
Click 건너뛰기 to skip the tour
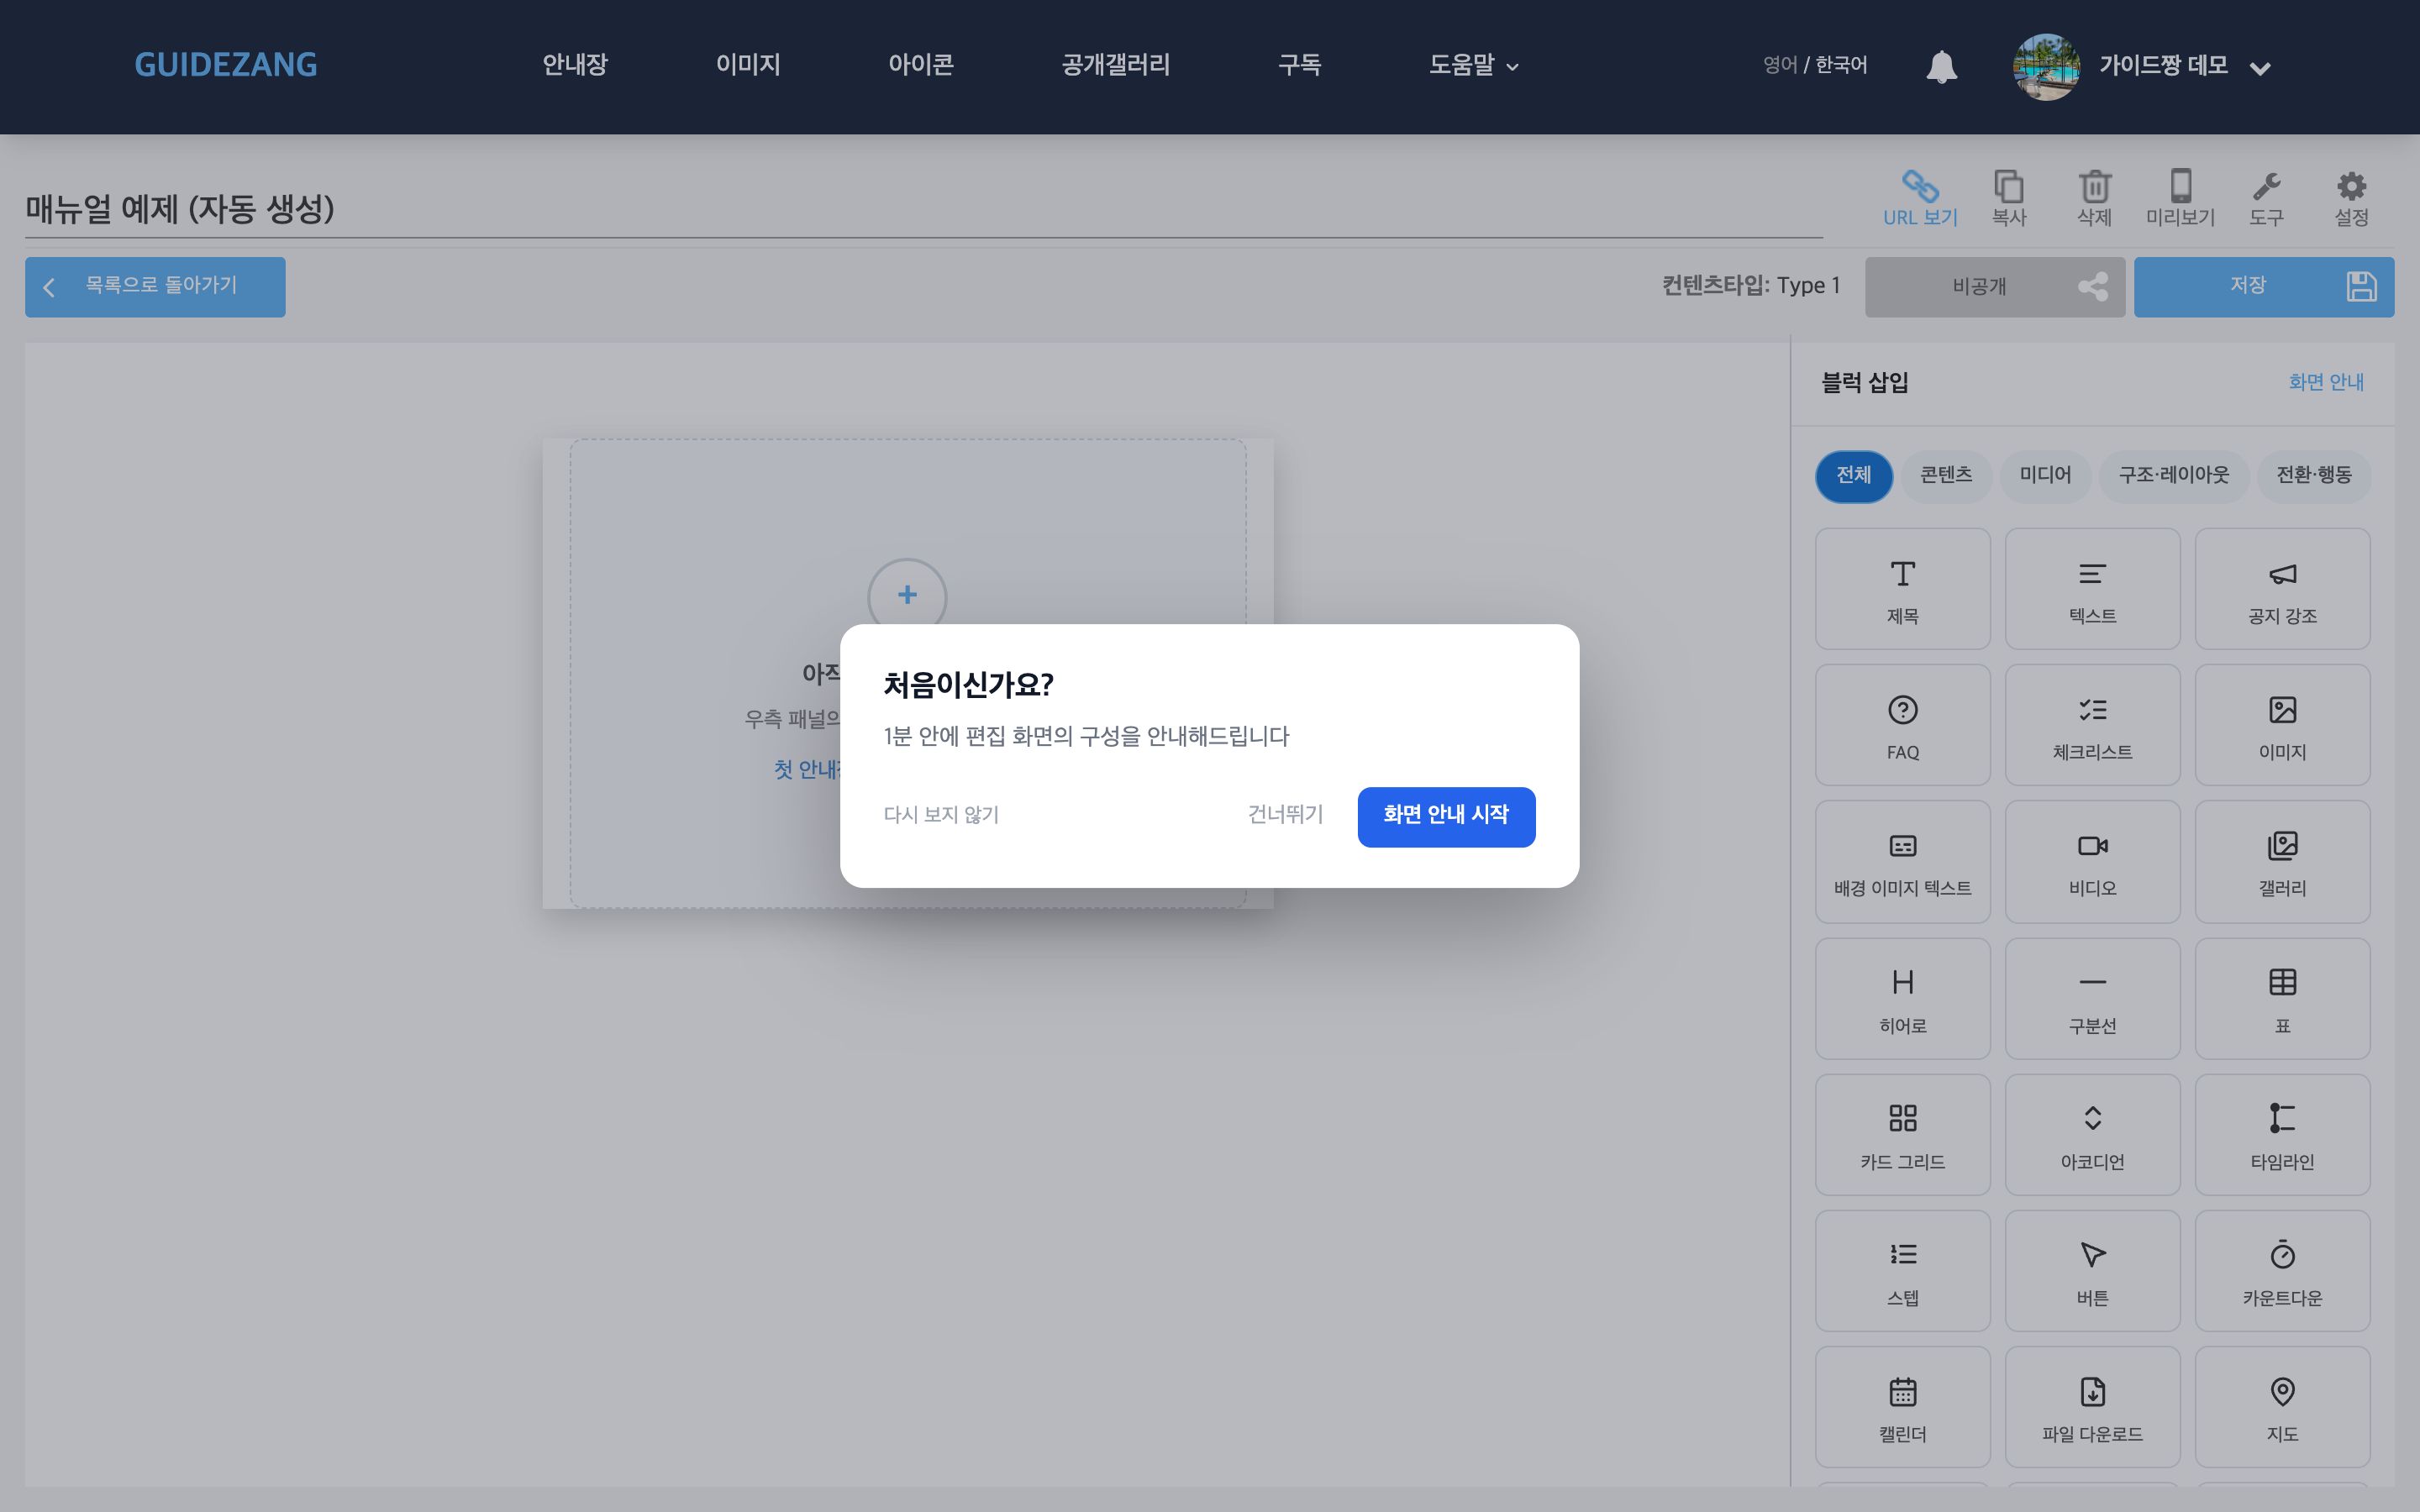[1285, 816]
